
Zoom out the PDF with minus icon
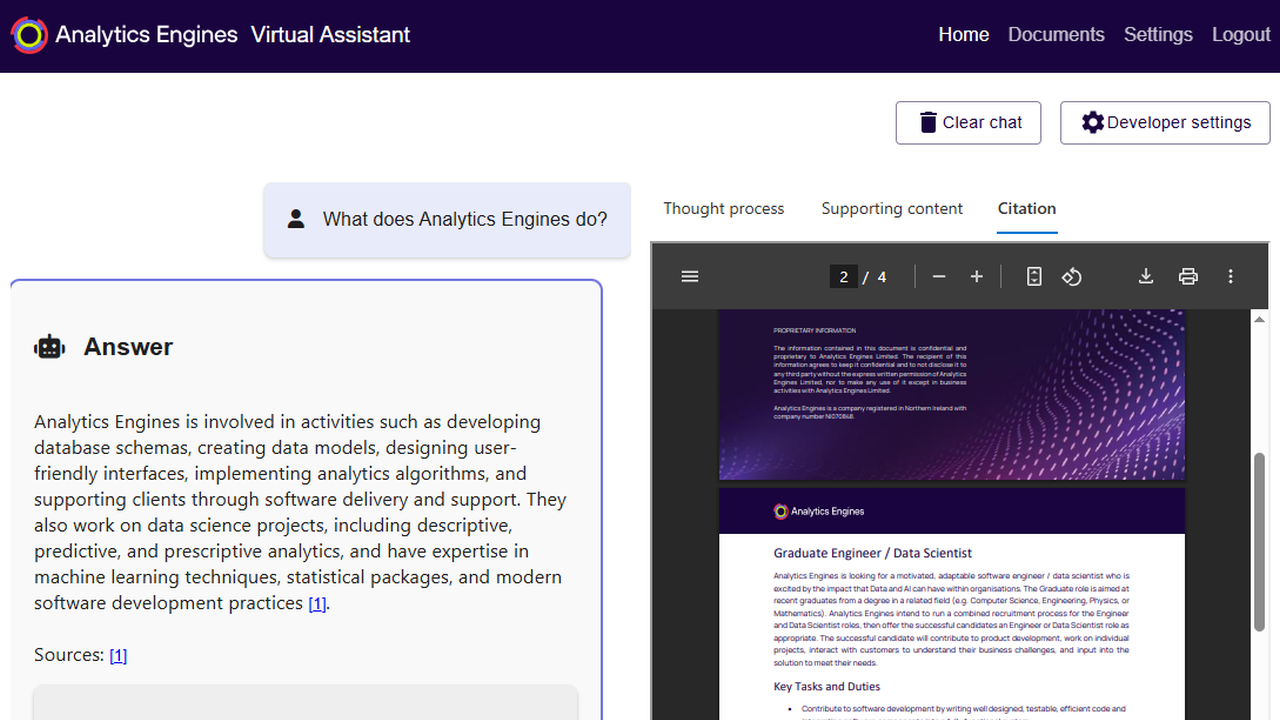tap(939, 277)
